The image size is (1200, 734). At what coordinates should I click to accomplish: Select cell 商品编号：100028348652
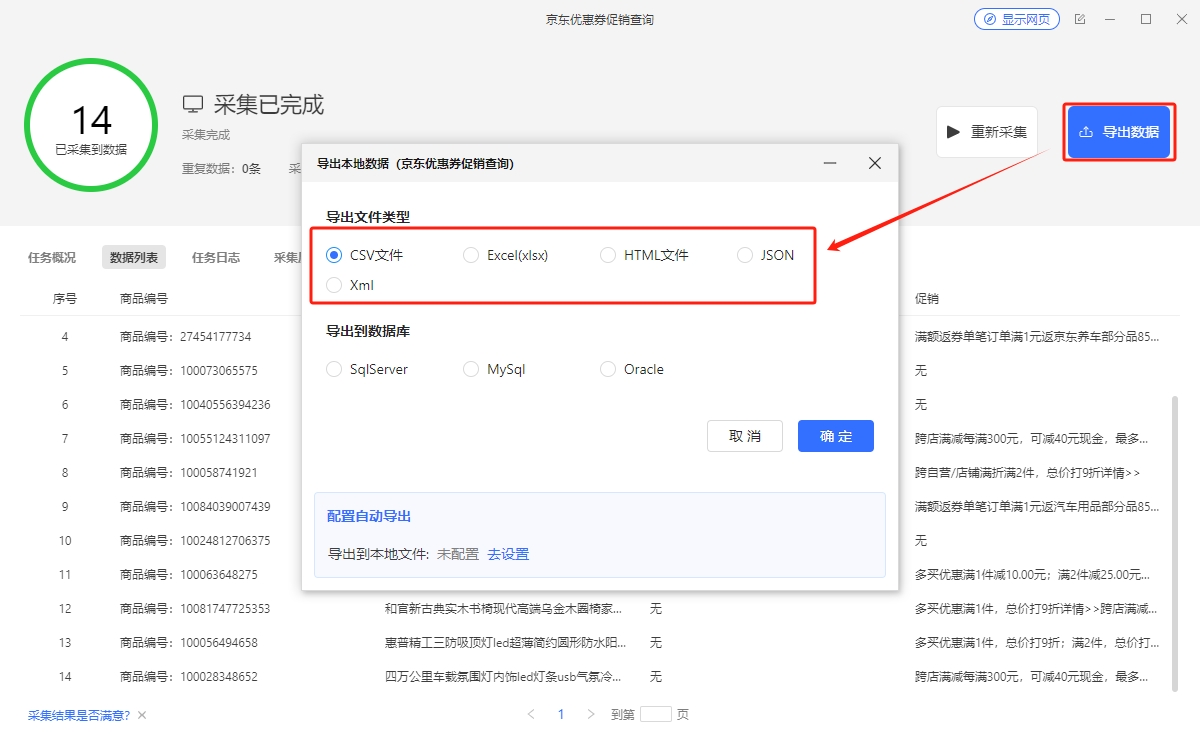pos(188,677)
